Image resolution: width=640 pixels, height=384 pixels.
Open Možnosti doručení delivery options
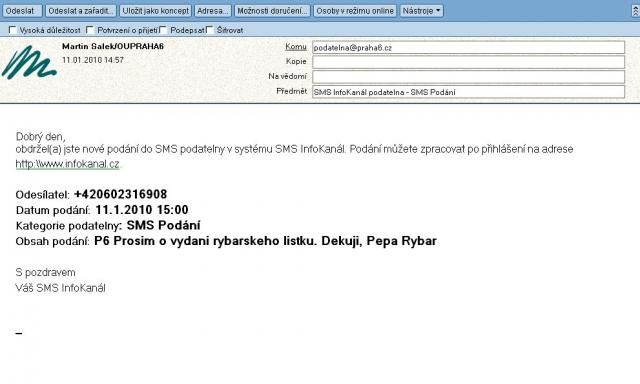tap(272, 11)
